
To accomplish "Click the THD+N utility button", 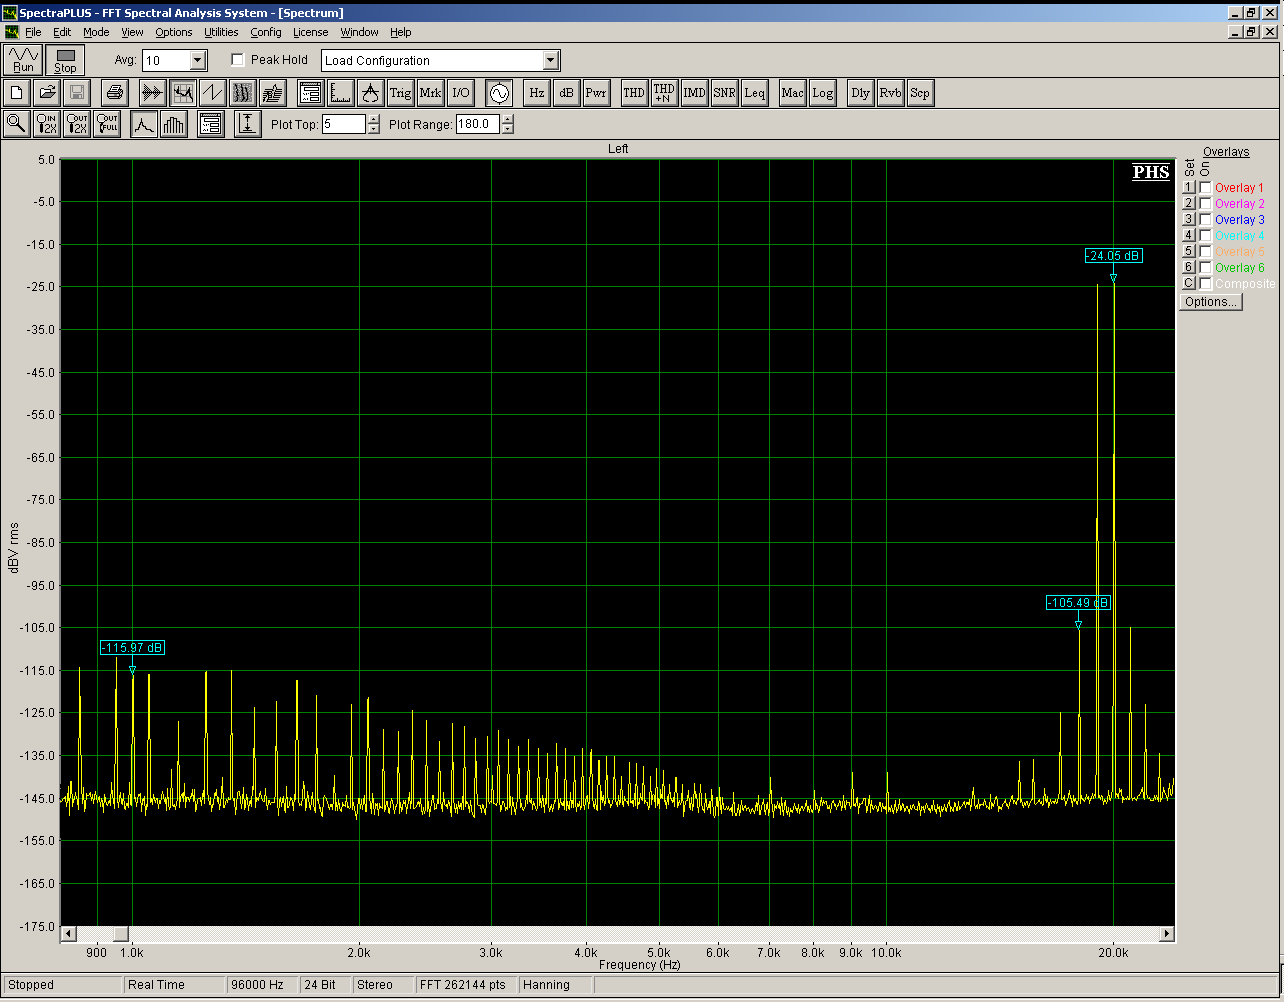I will coord(664,93).
